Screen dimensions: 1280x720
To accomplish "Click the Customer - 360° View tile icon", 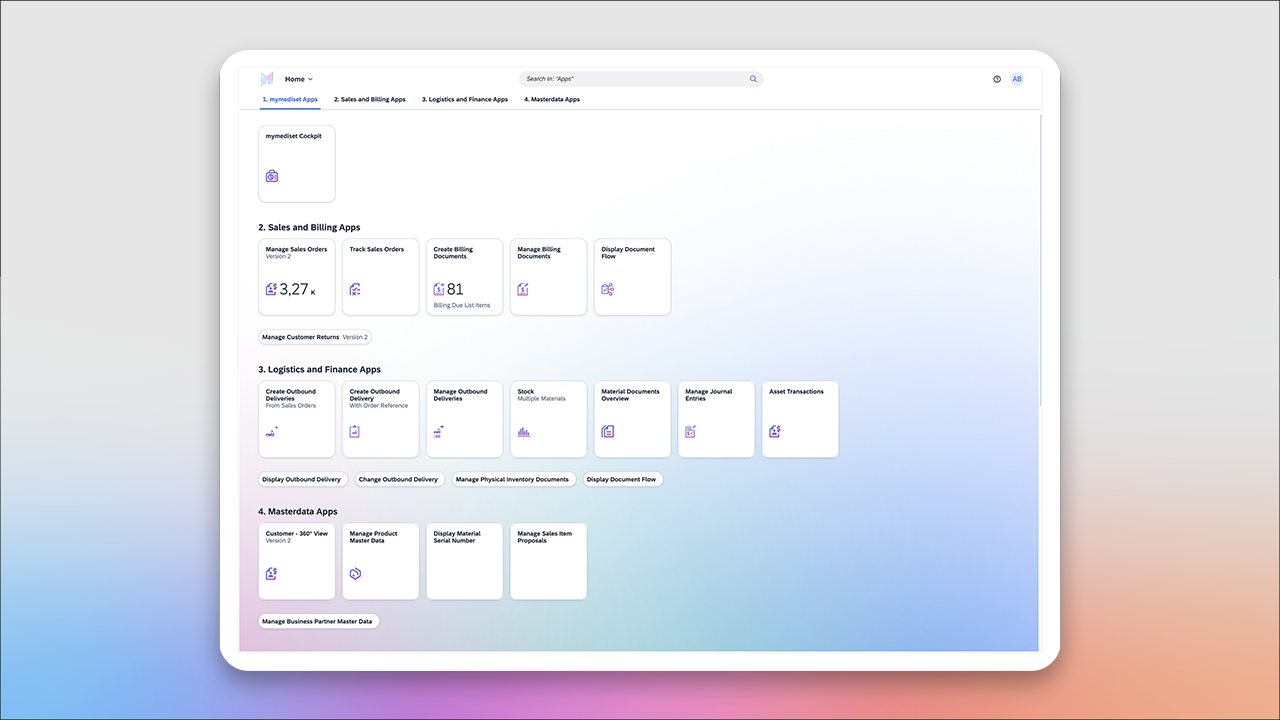I will pos(271,573).
